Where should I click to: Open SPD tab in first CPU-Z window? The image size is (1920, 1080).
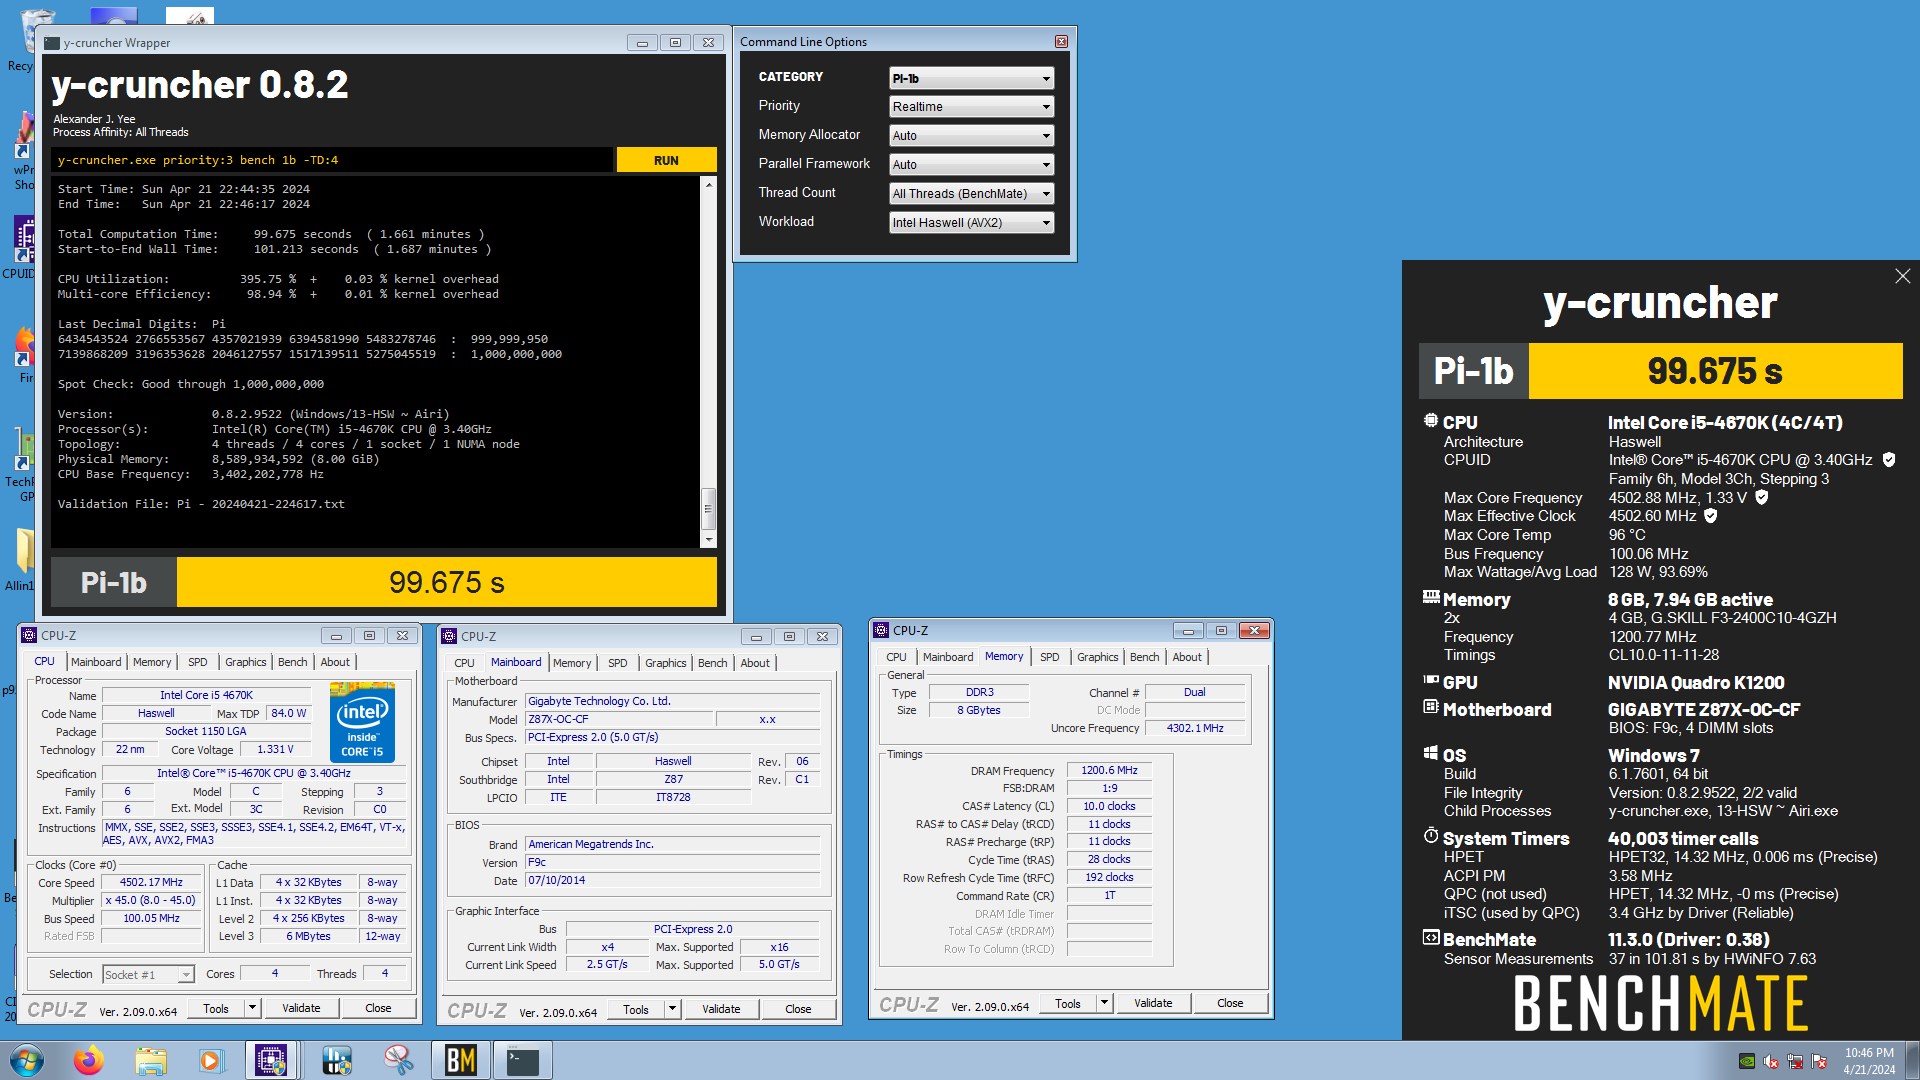pyautogui.click(x=198, y=662)
